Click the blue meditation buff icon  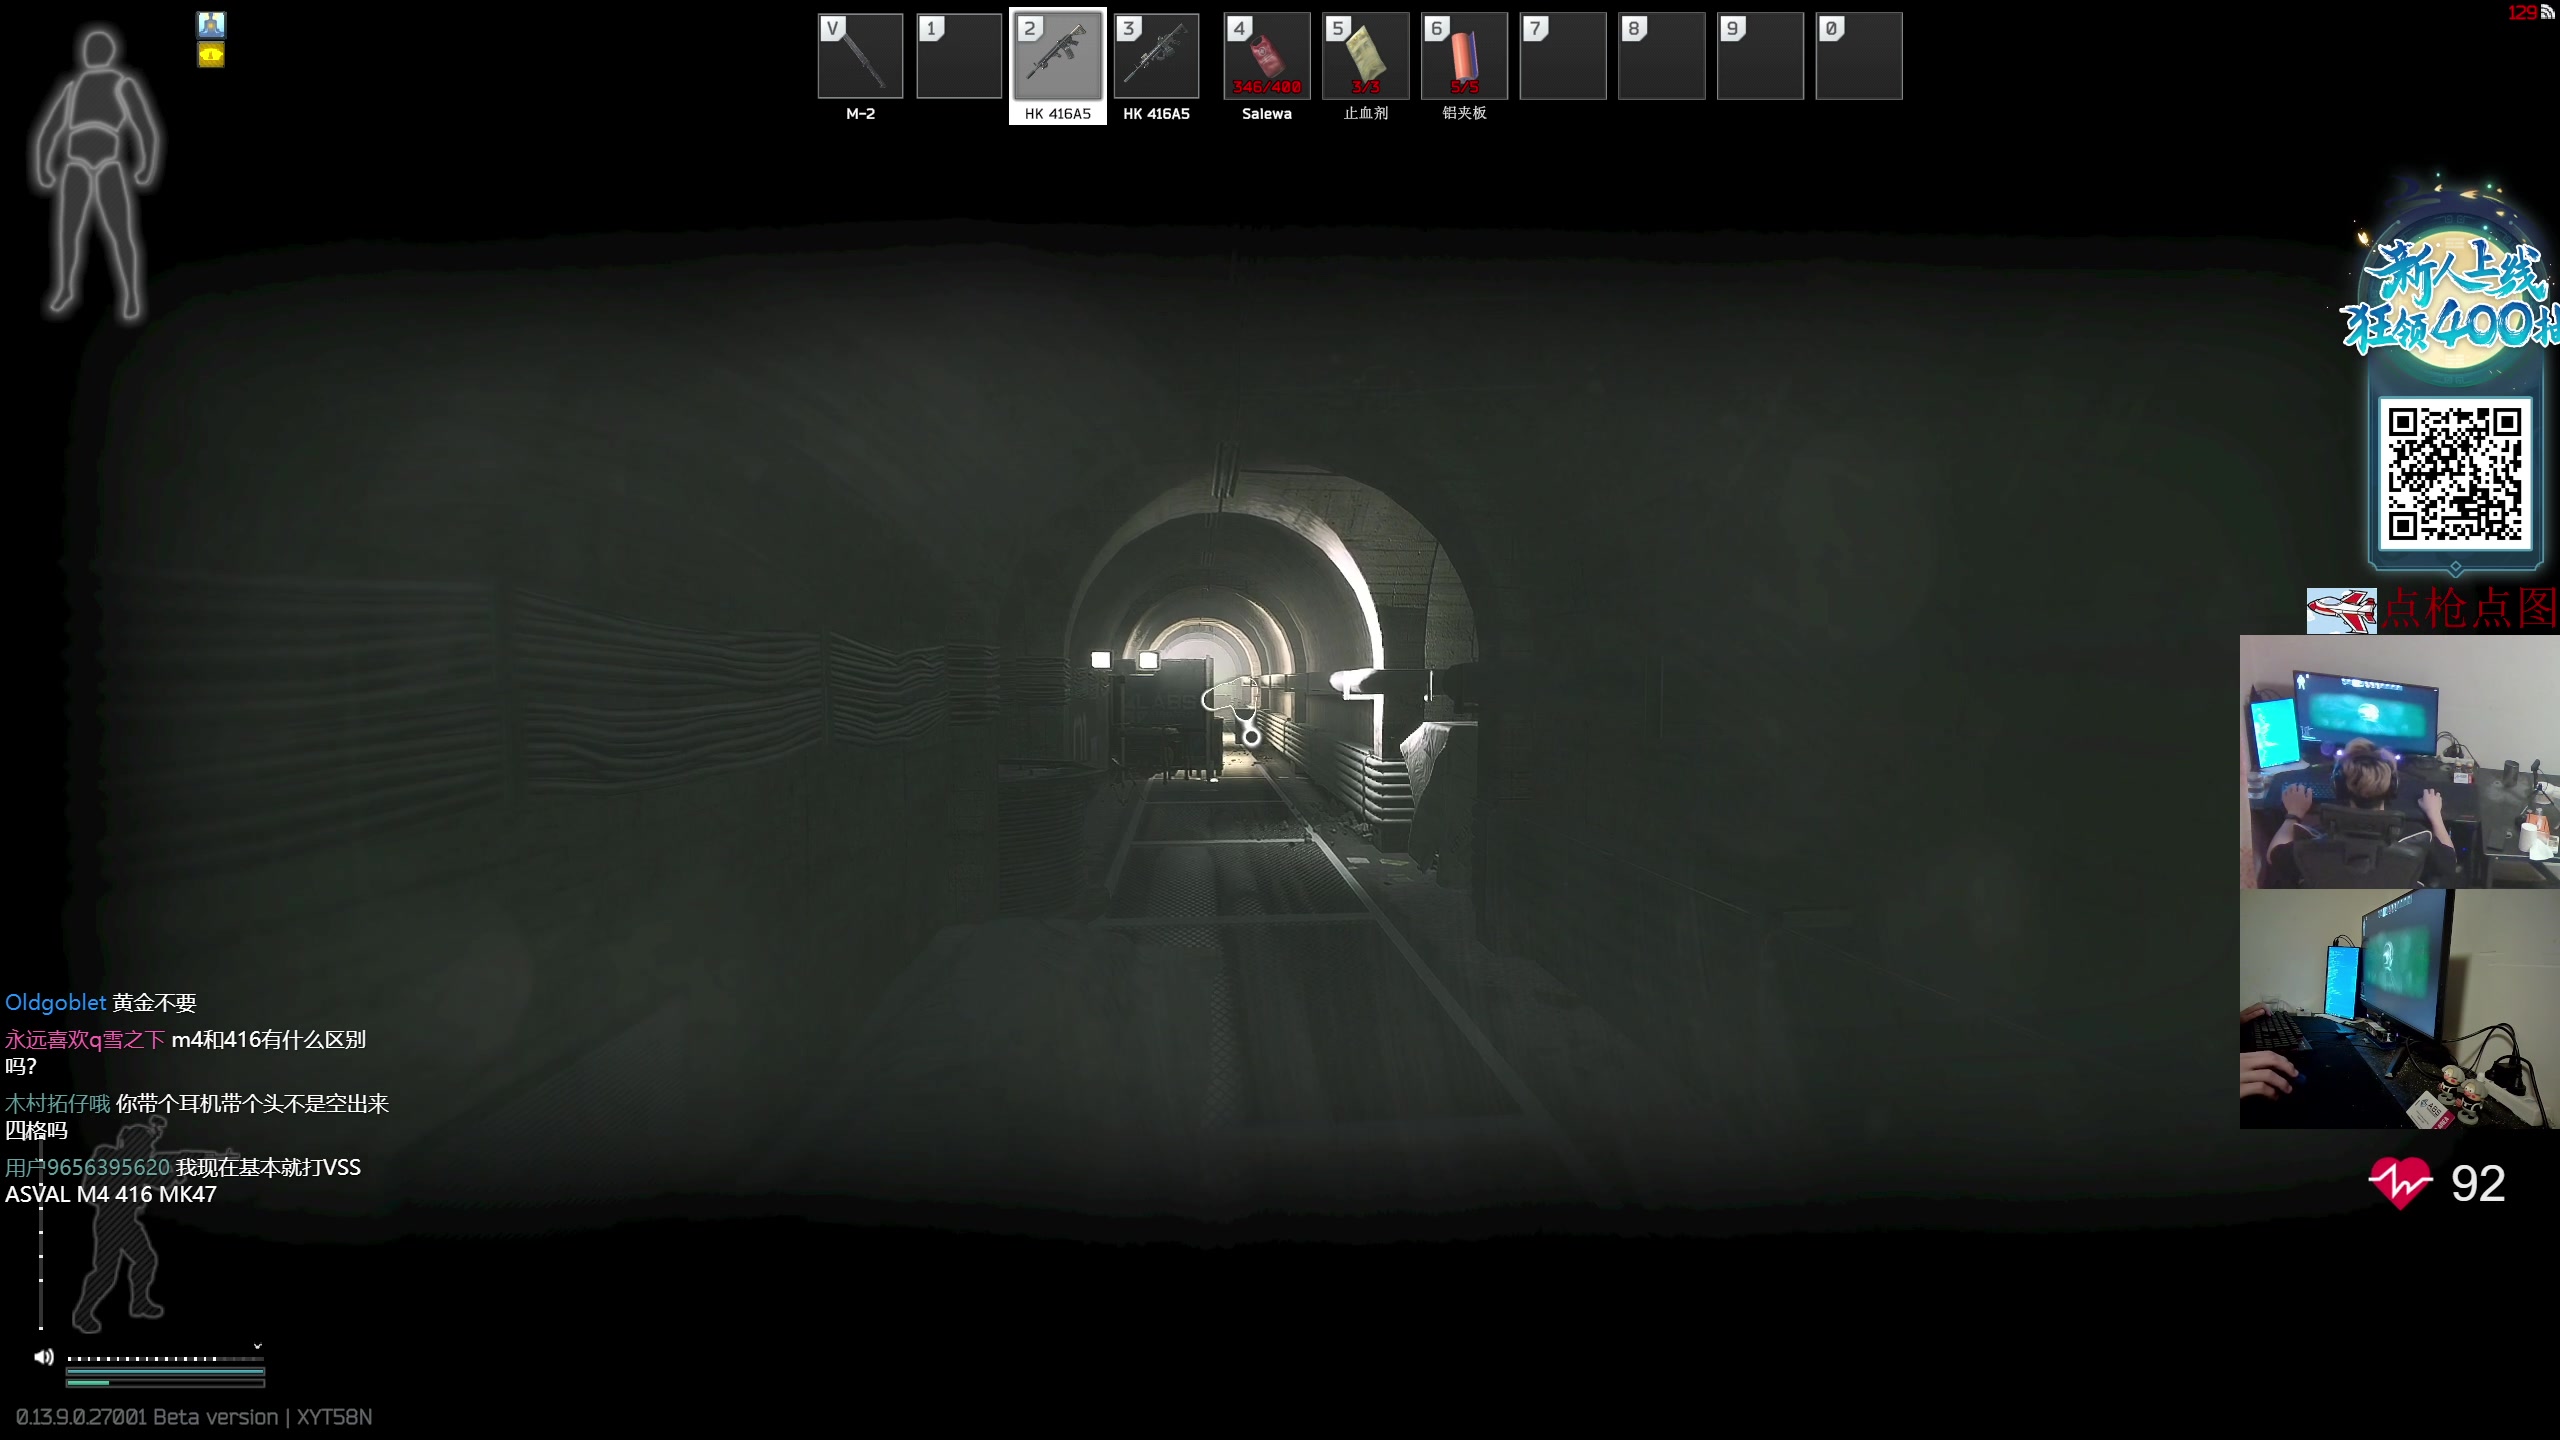point(211,24)
